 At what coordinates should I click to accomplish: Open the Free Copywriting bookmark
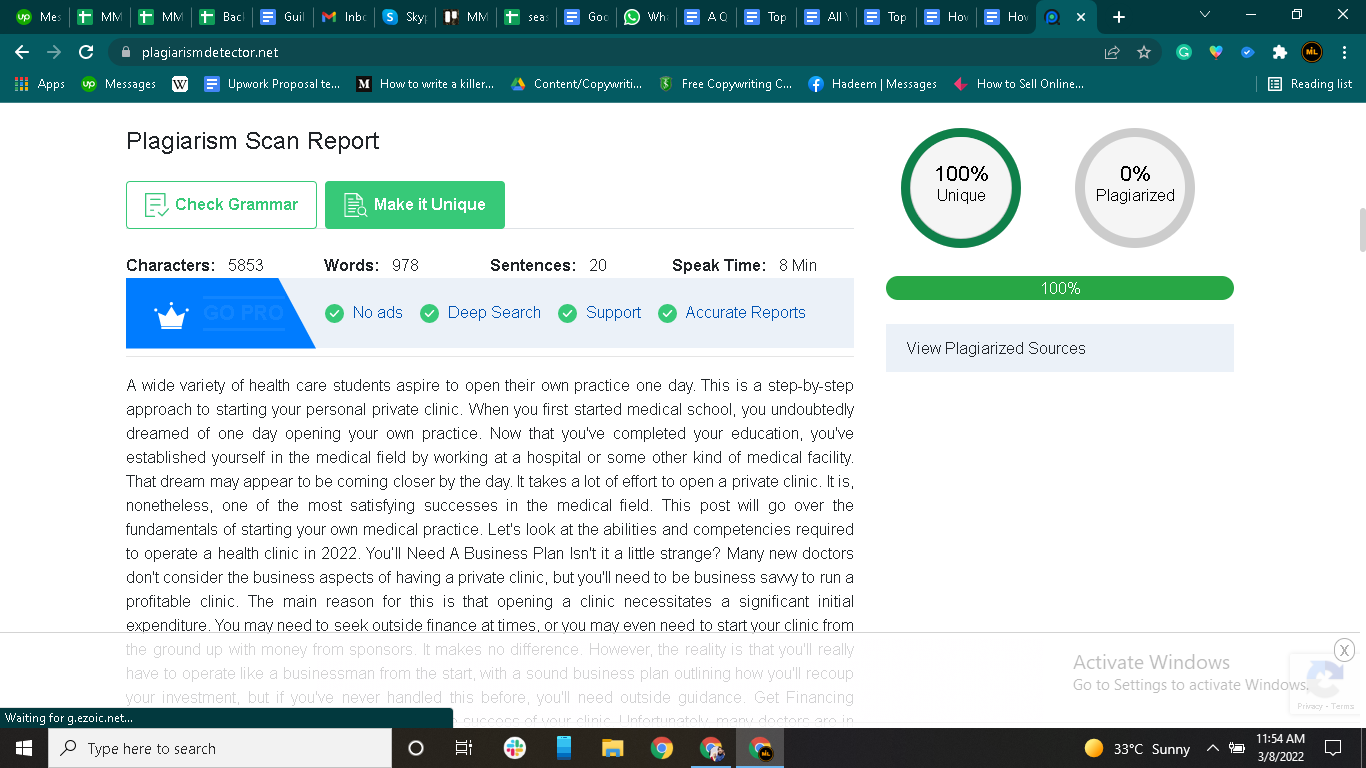click(x=725, y=84)
